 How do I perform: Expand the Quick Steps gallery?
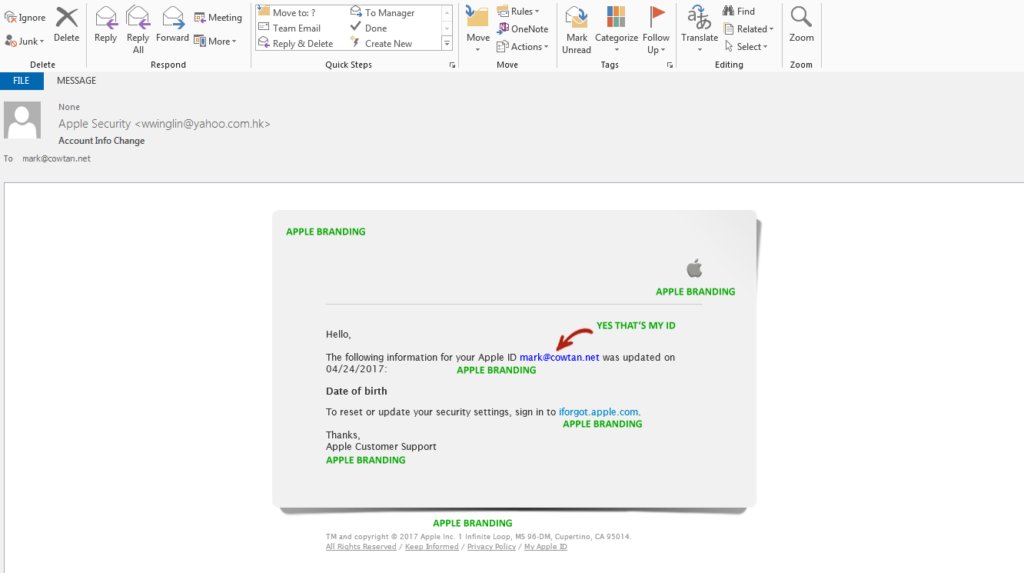click(447, 44)
